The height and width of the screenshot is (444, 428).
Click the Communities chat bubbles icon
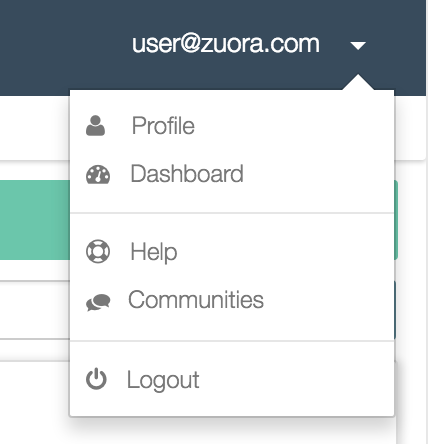click(98, 302)
